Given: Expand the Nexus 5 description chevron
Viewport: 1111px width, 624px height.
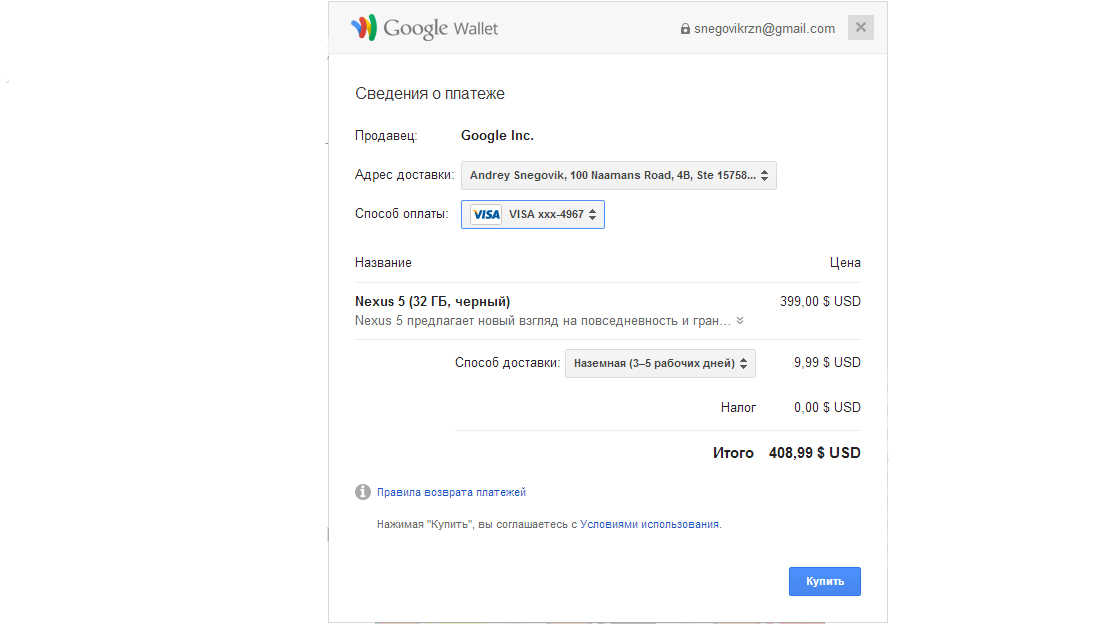Looking at the screenshot, I should (740, 321).
